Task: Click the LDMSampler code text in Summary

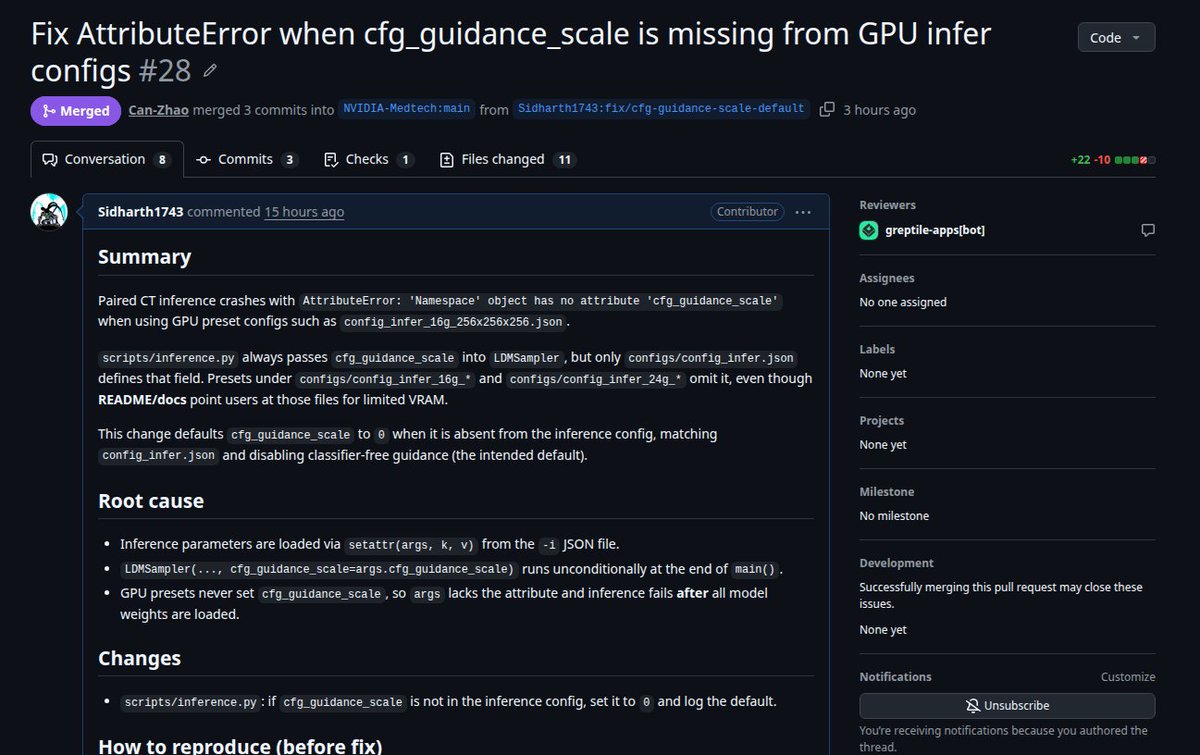Action: point(528,358)
